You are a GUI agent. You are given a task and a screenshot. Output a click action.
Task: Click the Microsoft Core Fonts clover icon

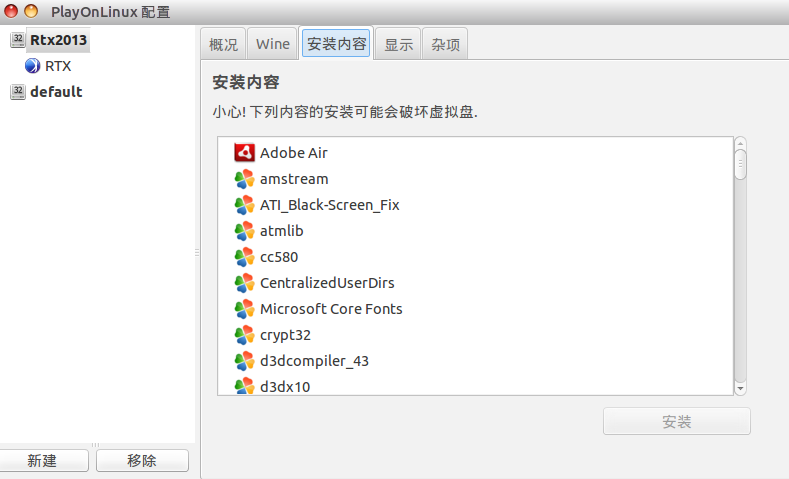(245, 309)
